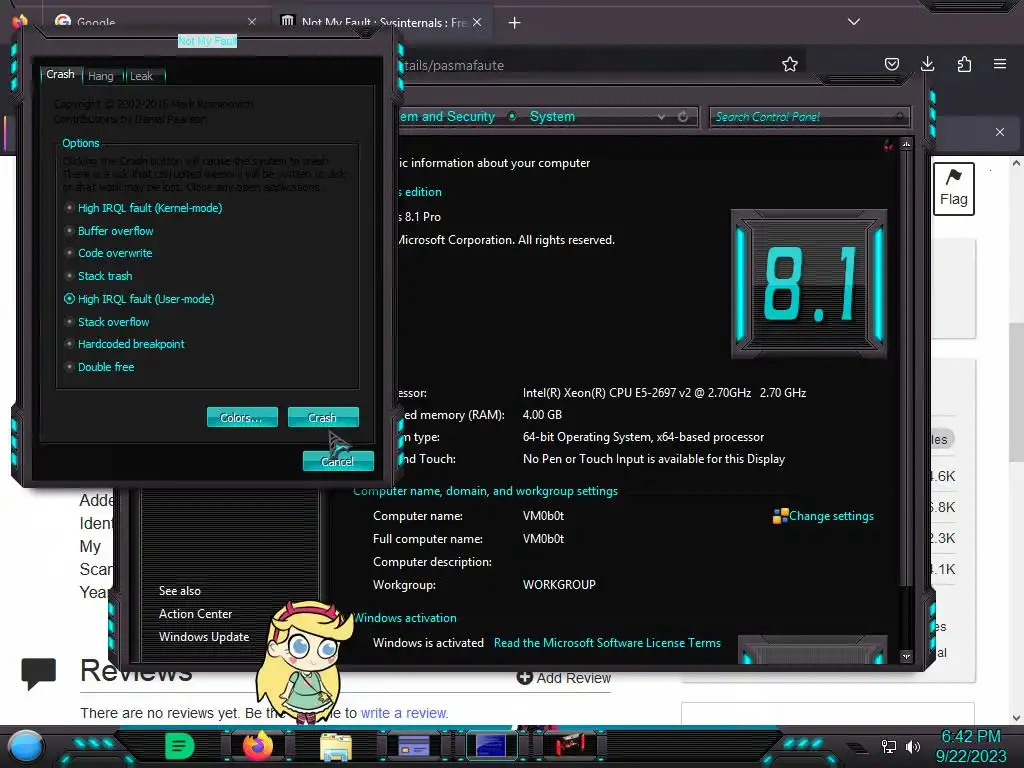Flag this item on the webpage

[953, 189]
